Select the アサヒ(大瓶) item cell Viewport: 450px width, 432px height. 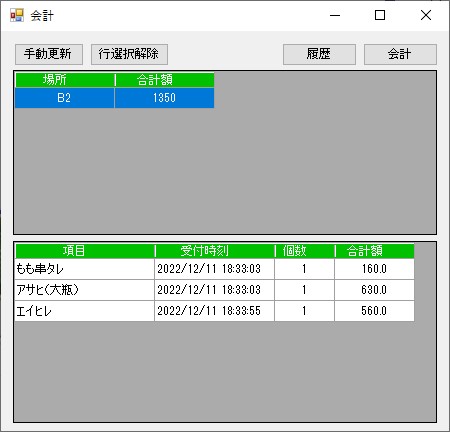click(85, 290)
